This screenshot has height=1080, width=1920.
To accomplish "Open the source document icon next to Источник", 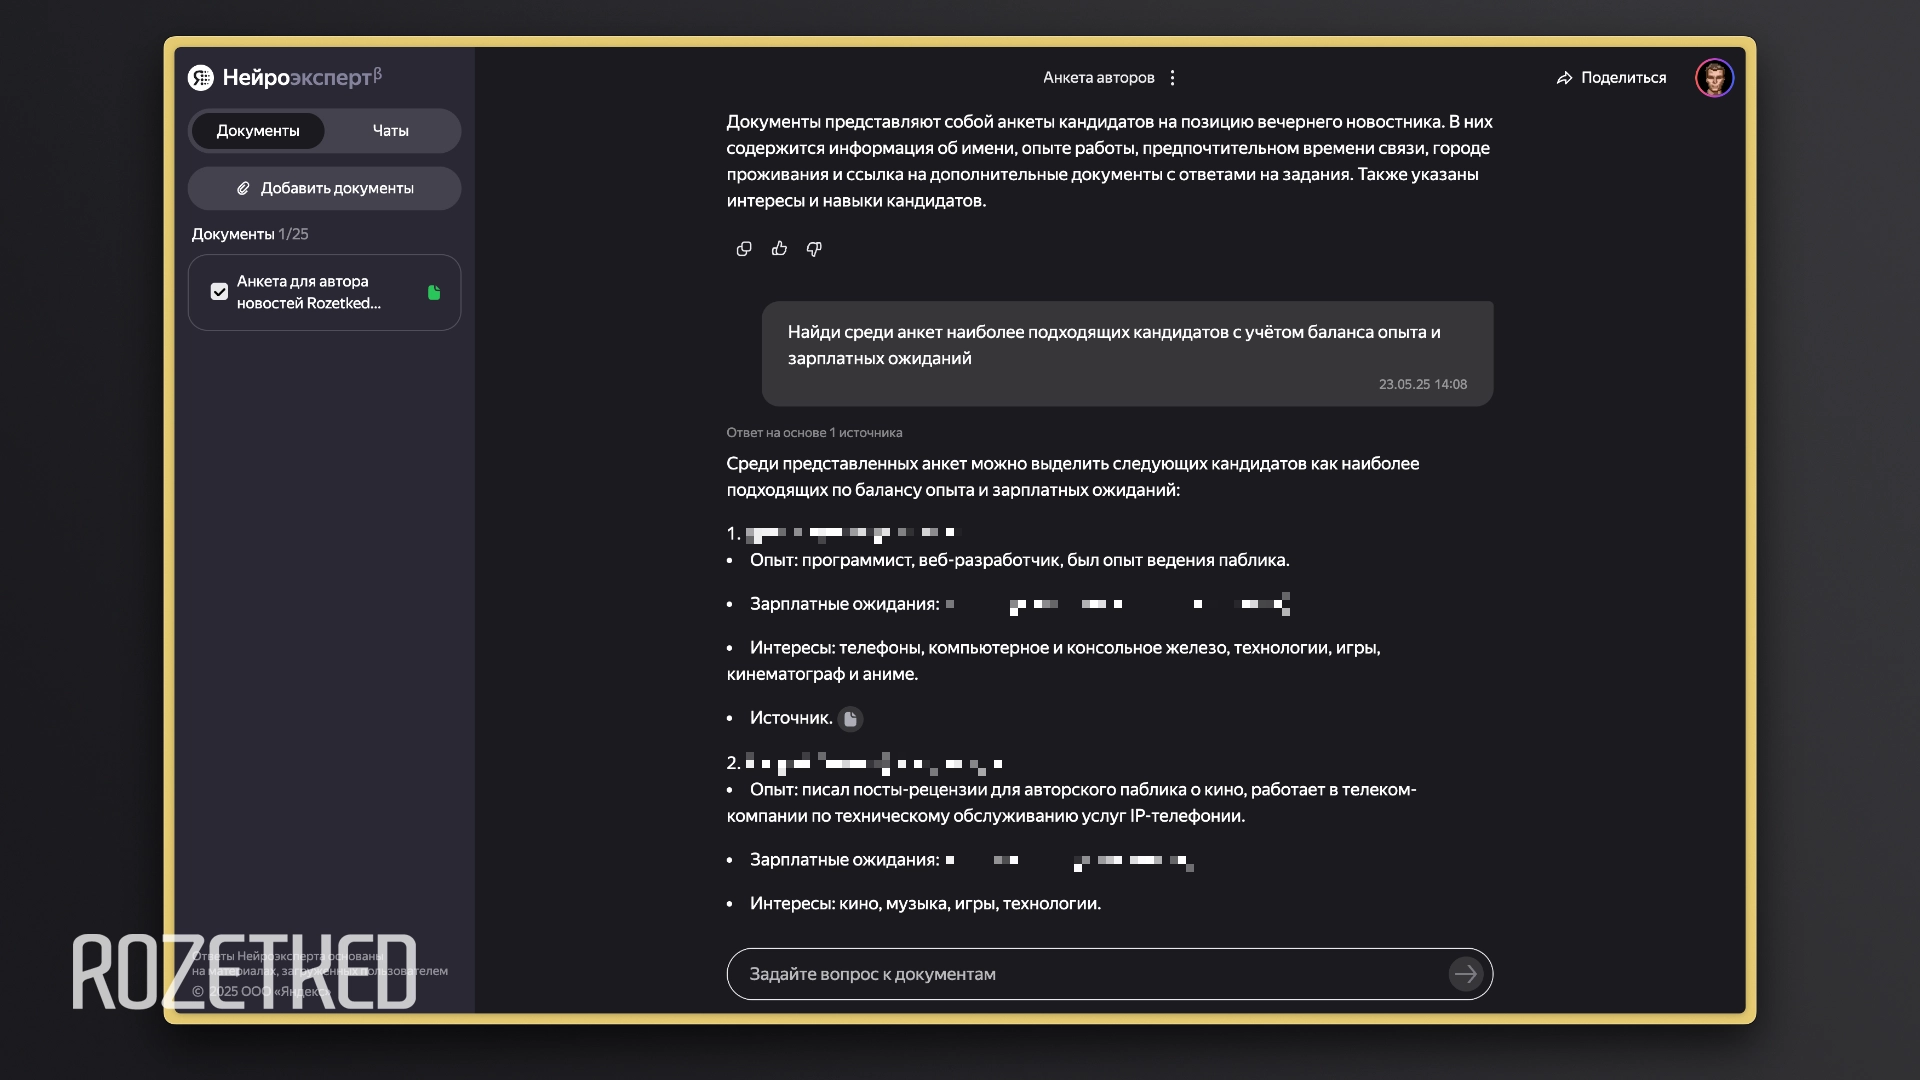I will pos(850,718).
